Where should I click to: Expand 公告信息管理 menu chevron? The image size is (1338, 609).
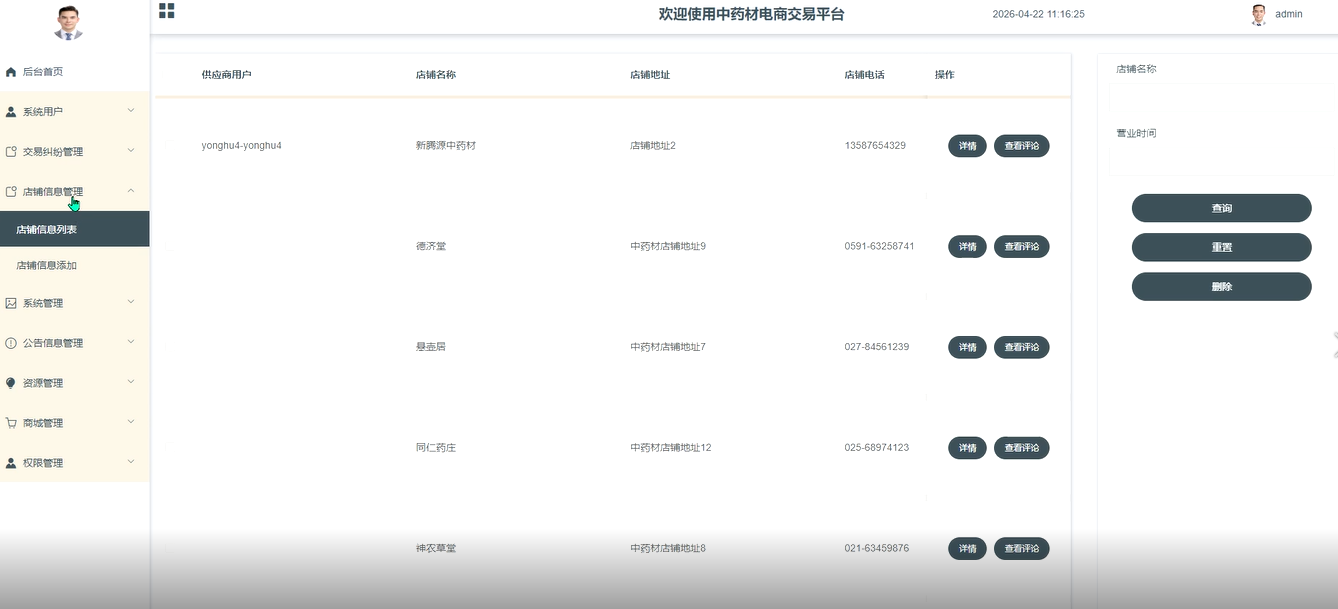(x=131, y=341)
